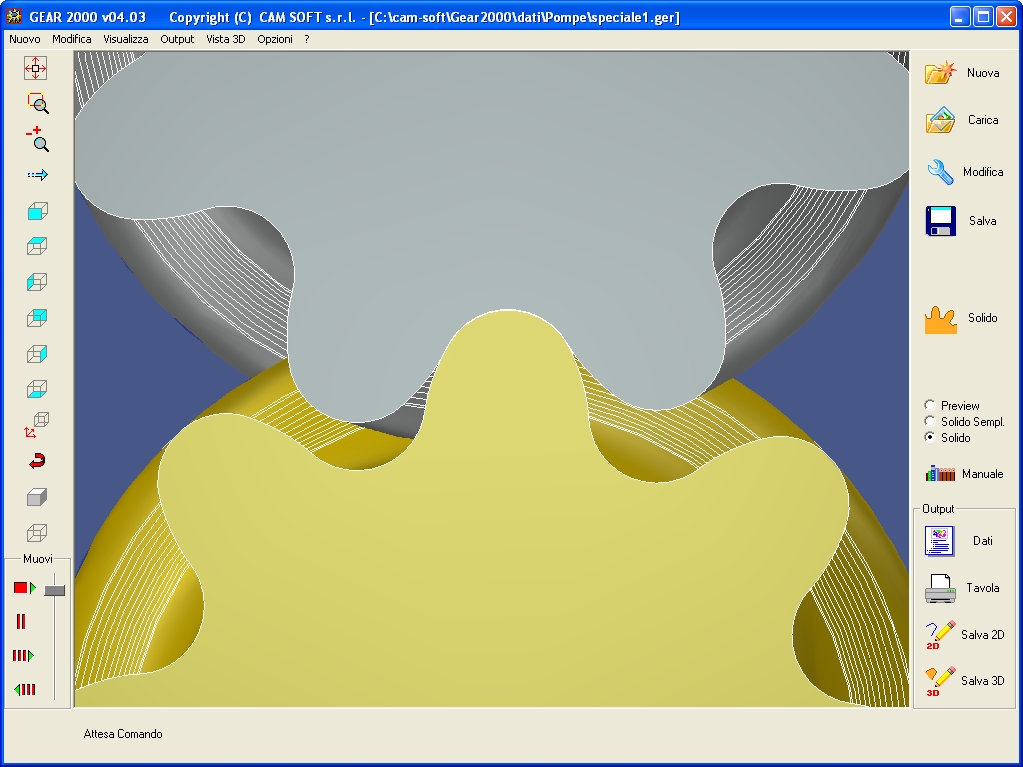Minimize the GEAR 2000 window

click(x=959, y=16)
